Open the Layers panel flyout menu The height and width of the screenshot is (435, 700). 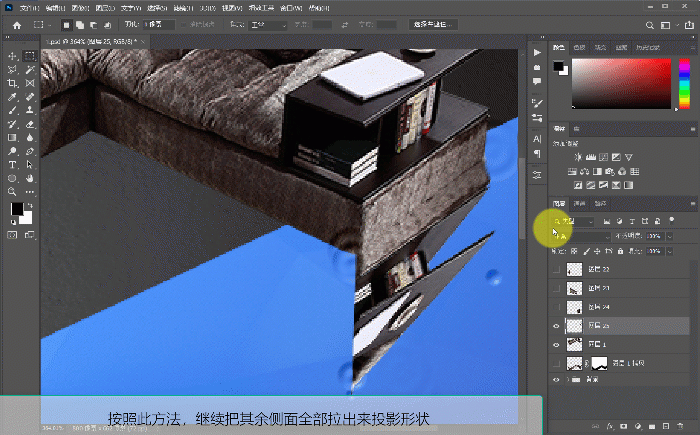pyautogui.click(x=693, y=204)
